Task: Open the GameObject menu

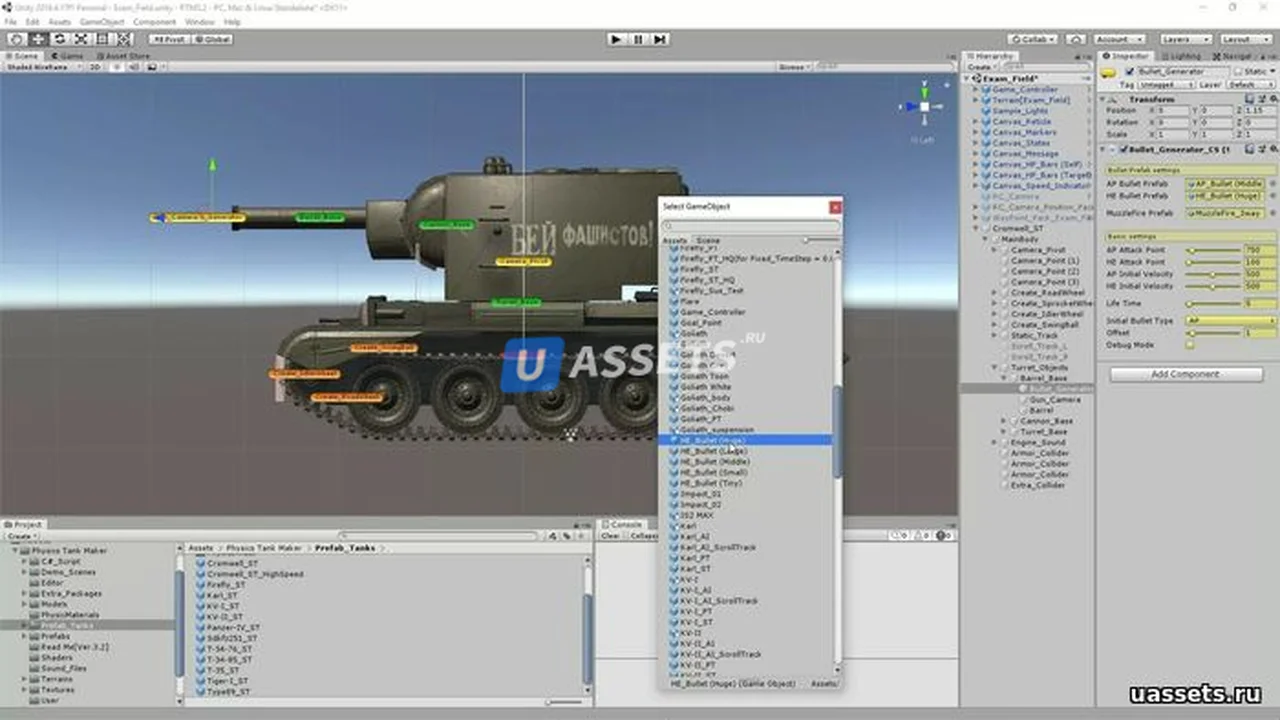Action: pos(102,22)
